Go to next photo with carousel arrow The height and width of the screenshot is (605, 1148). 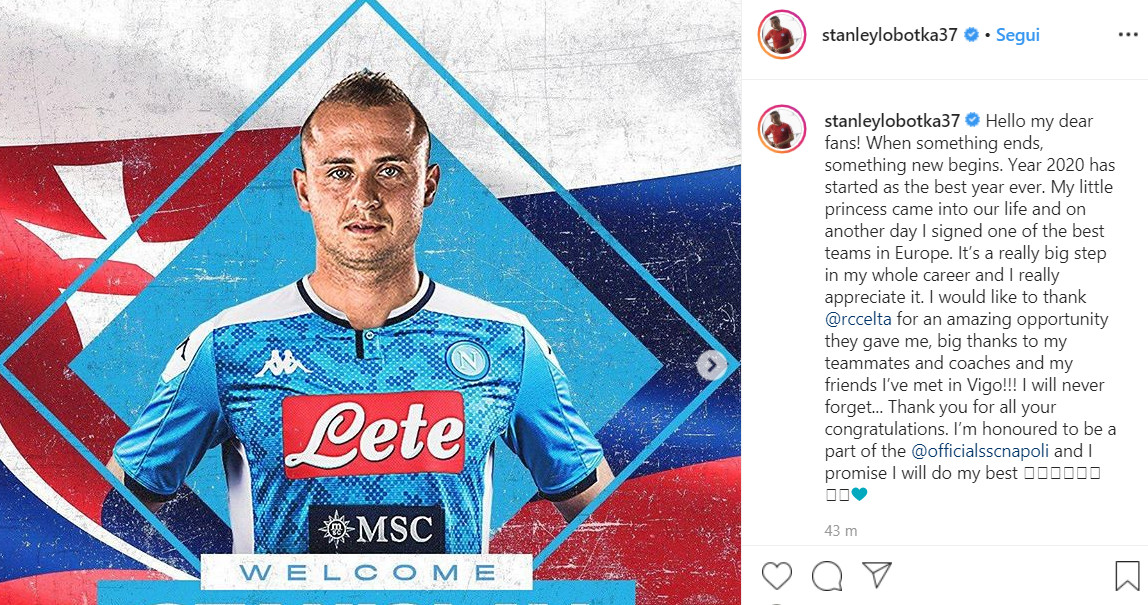tap(710, 365)
